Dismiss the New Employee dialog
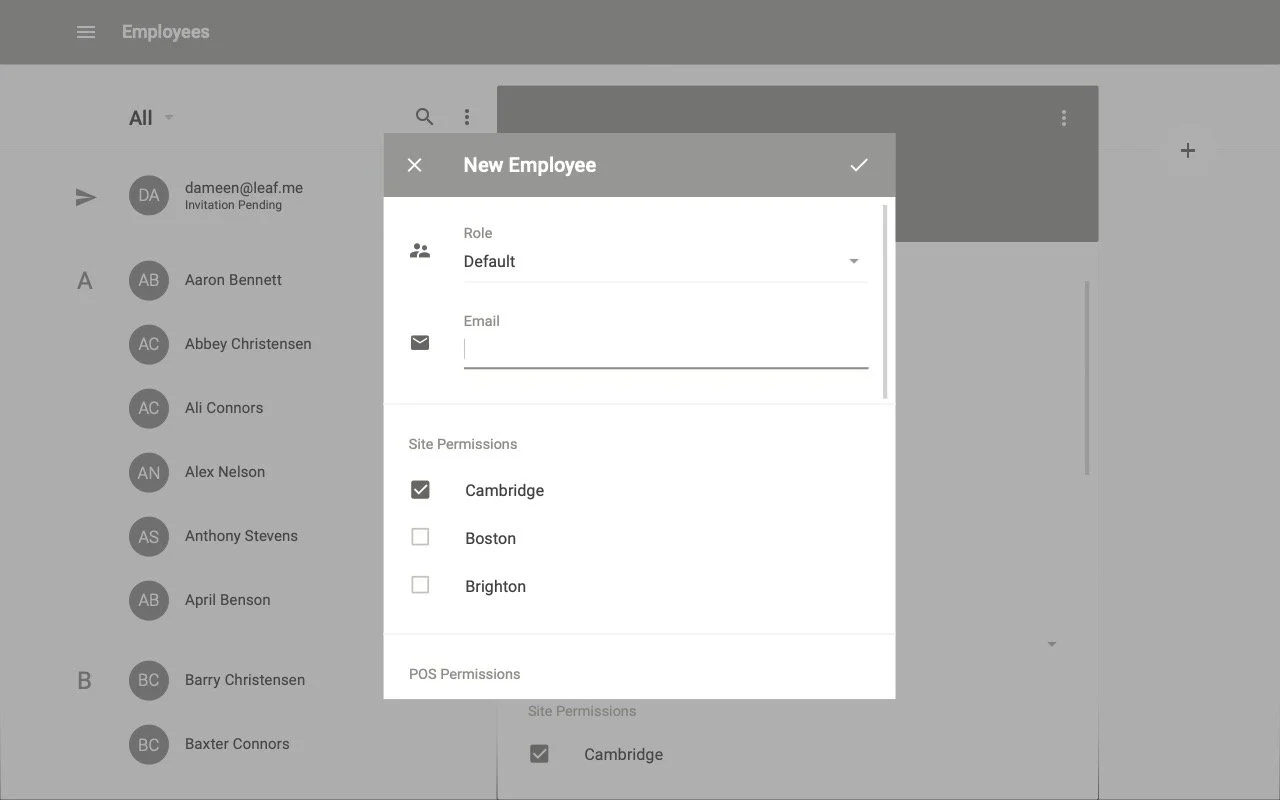Screen dimensions: 1280x800 pos(414,164)
